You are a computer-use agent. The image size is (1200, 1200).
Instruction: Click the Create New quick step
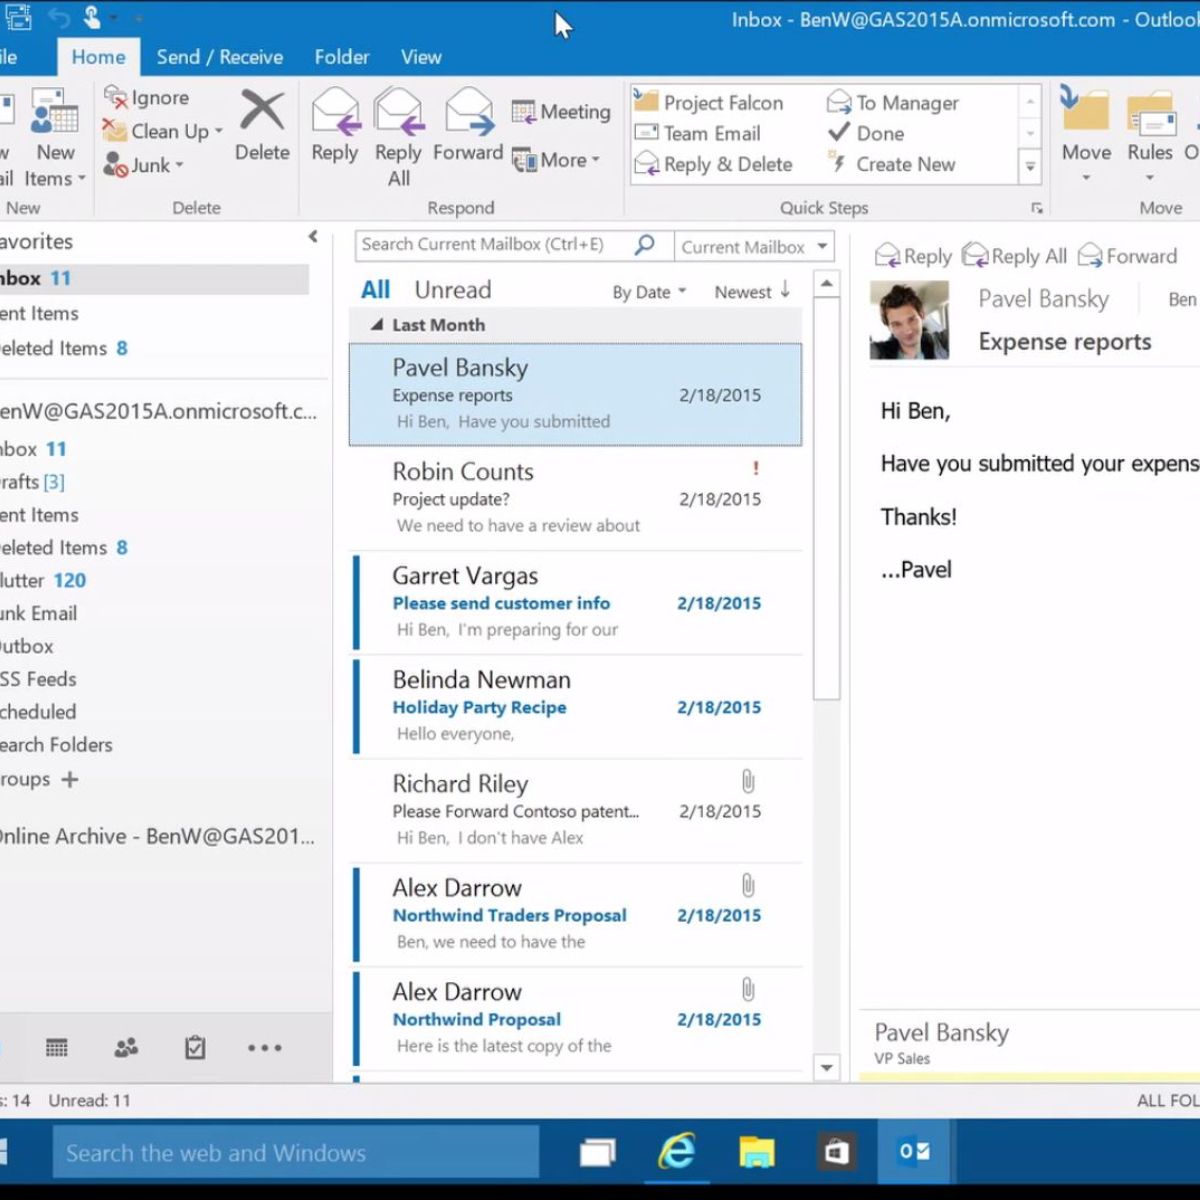(891, 164)
